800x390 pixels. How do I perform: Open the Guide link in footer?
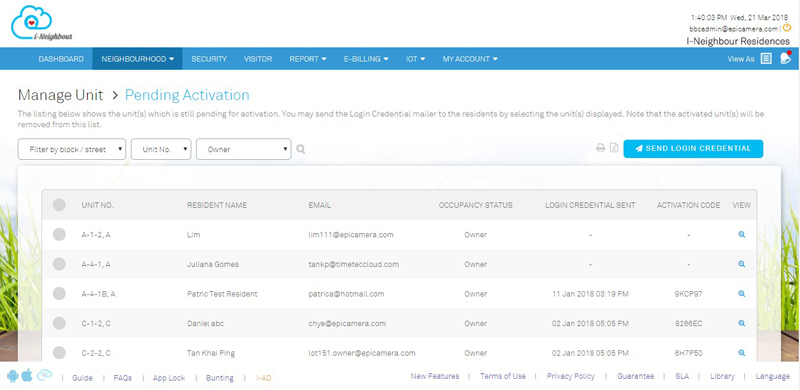point(82,378)
